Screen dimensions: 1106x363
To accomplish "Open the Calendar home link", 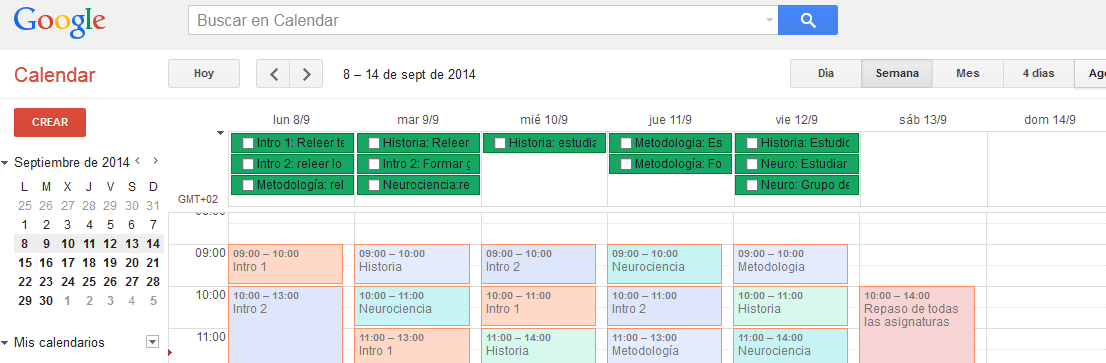I will click(54, 75).
